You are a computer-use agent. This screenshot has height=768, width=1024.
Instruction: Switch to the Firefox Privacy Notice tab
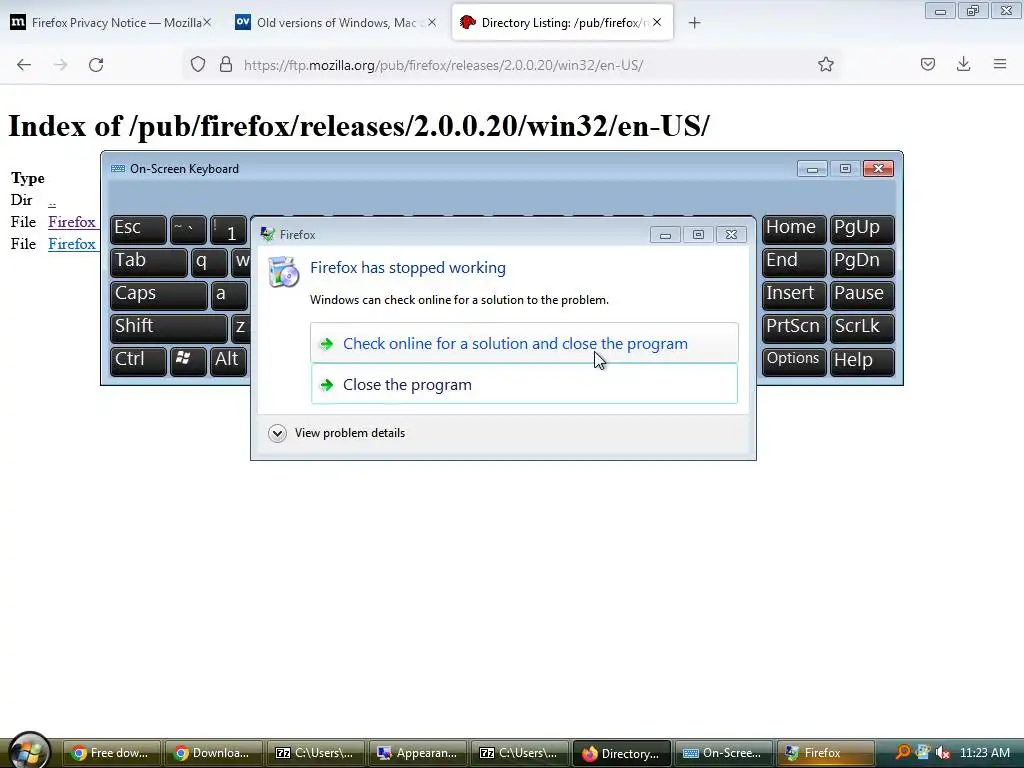[111, 23]
